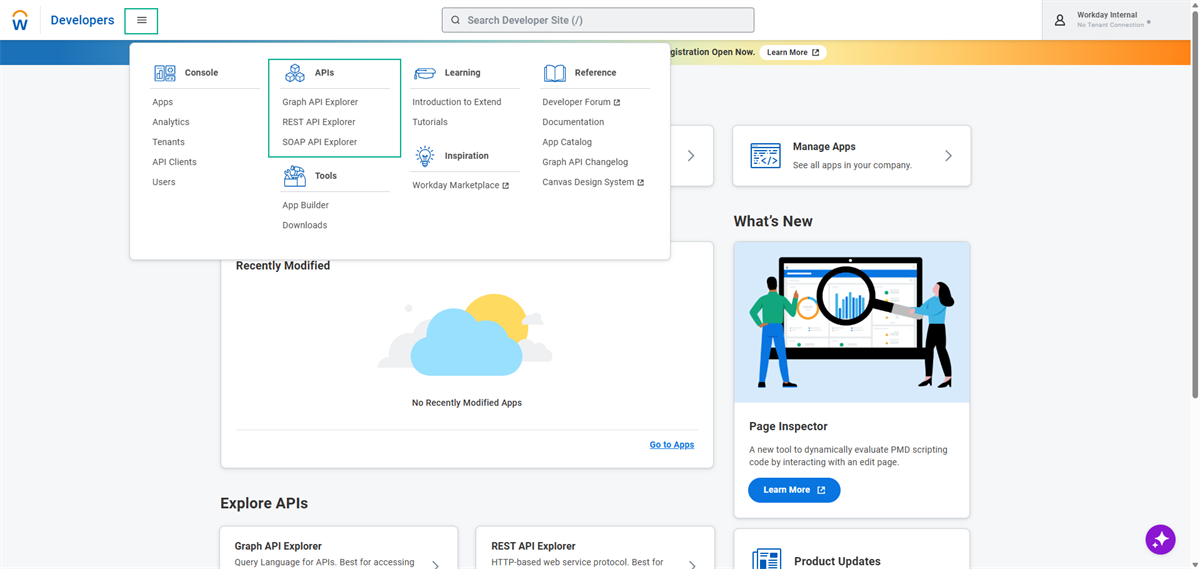
Task: Click the Tools toolbox icon
Action: tap(295, 176)
